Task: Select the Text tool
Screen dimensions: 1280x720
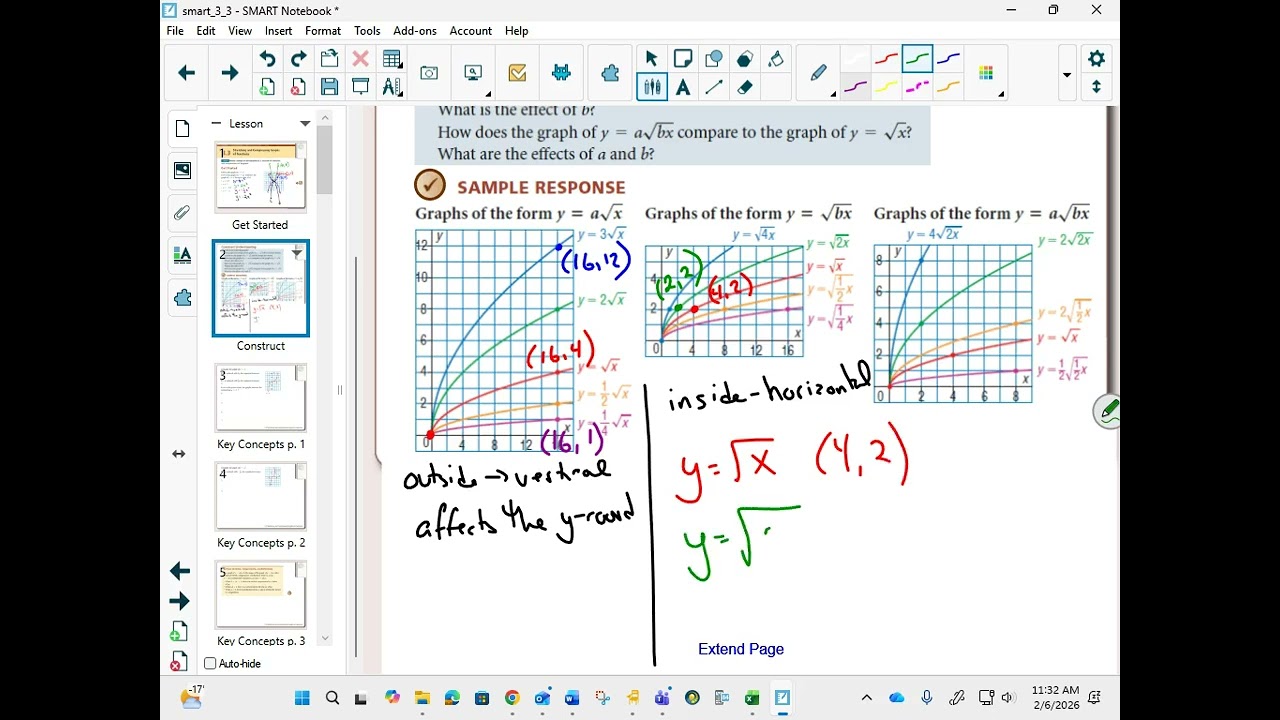Action: pyautogui.click(x=683, y=87)
